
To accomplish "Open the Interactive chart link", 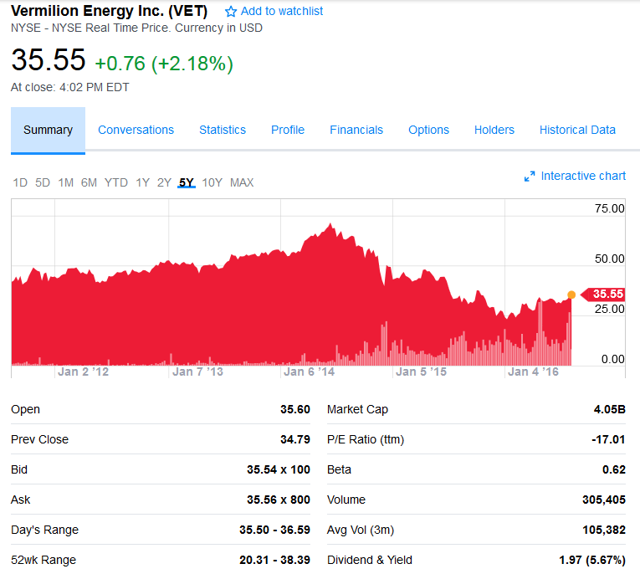I will tap(583, 176).
